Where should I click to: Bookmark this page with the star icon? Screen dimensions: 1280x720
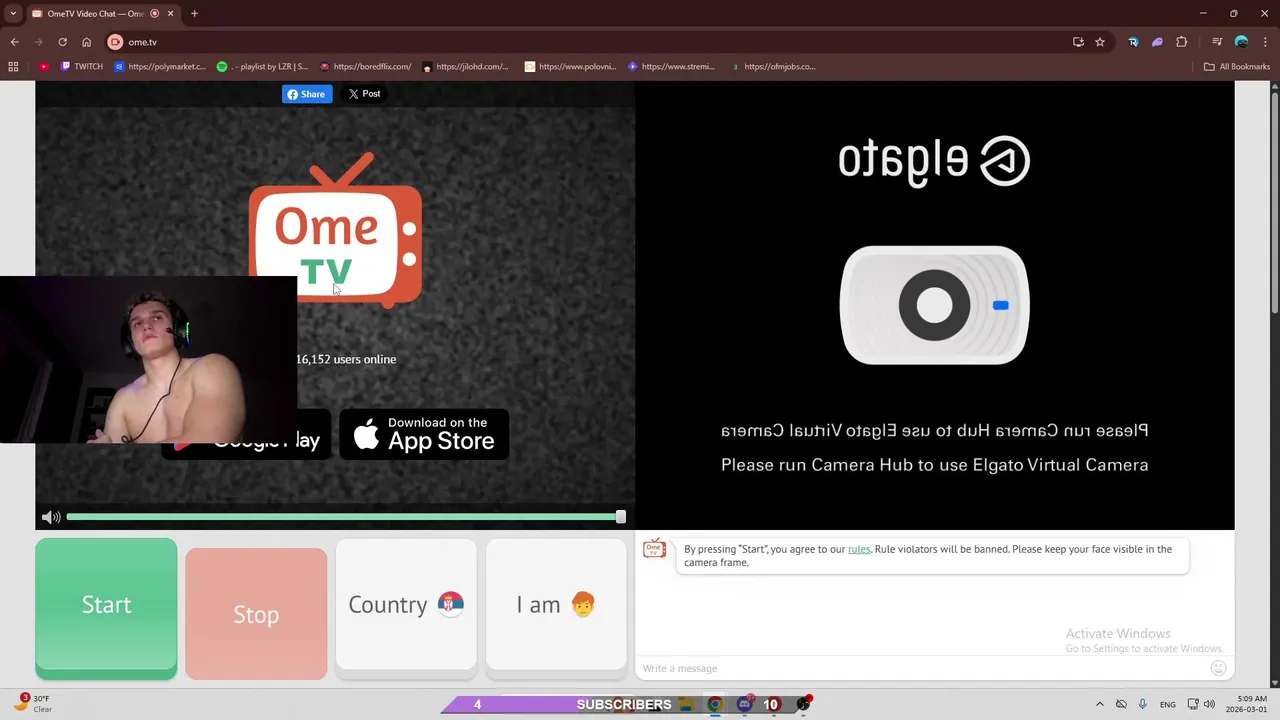(1100, 42)
